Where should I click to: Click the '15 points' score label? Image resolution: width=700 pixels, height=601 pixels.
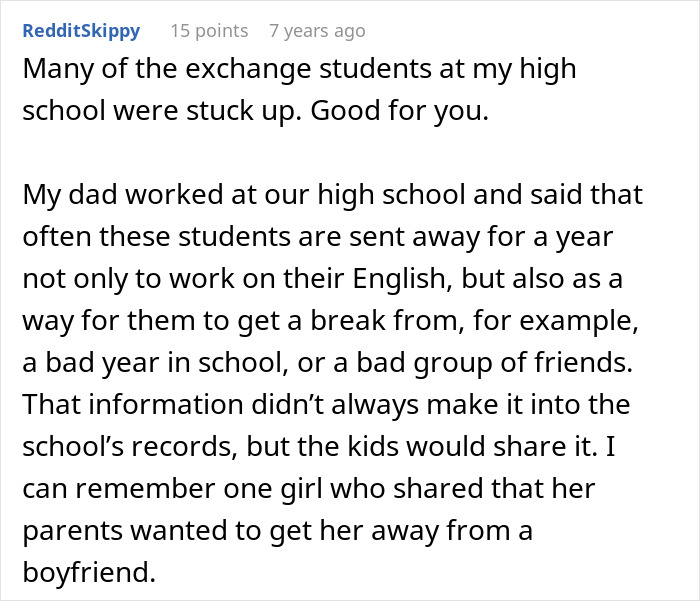(209, 31)
